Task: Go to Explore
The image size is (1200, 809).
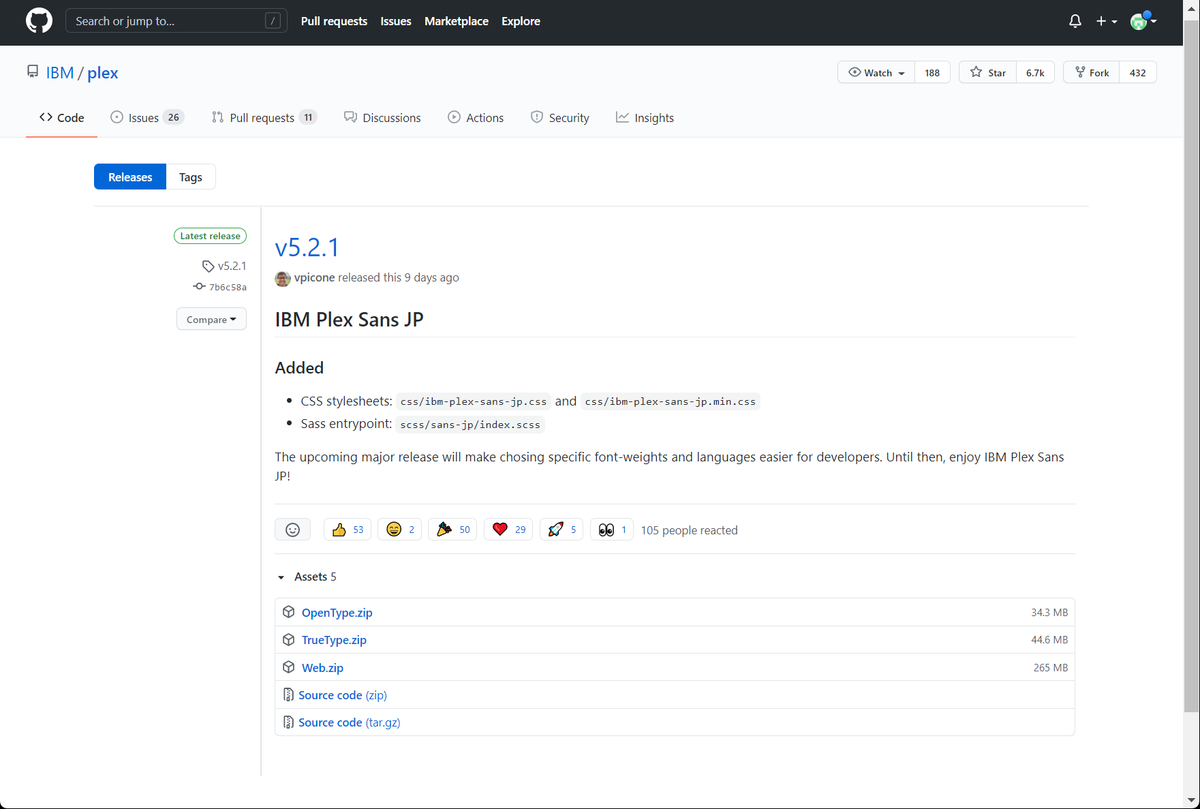Action: pos(521,21)
